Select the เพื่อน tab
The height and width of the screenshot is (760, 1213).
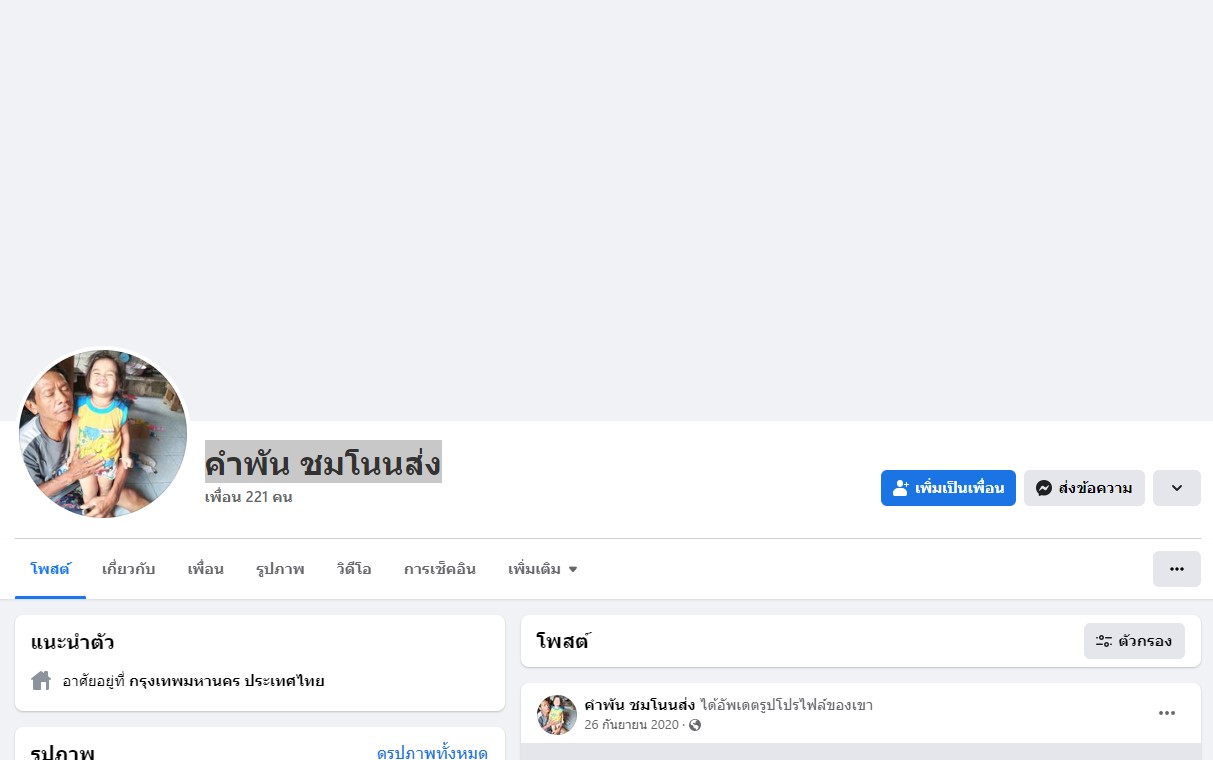click(x=206, y=569)
